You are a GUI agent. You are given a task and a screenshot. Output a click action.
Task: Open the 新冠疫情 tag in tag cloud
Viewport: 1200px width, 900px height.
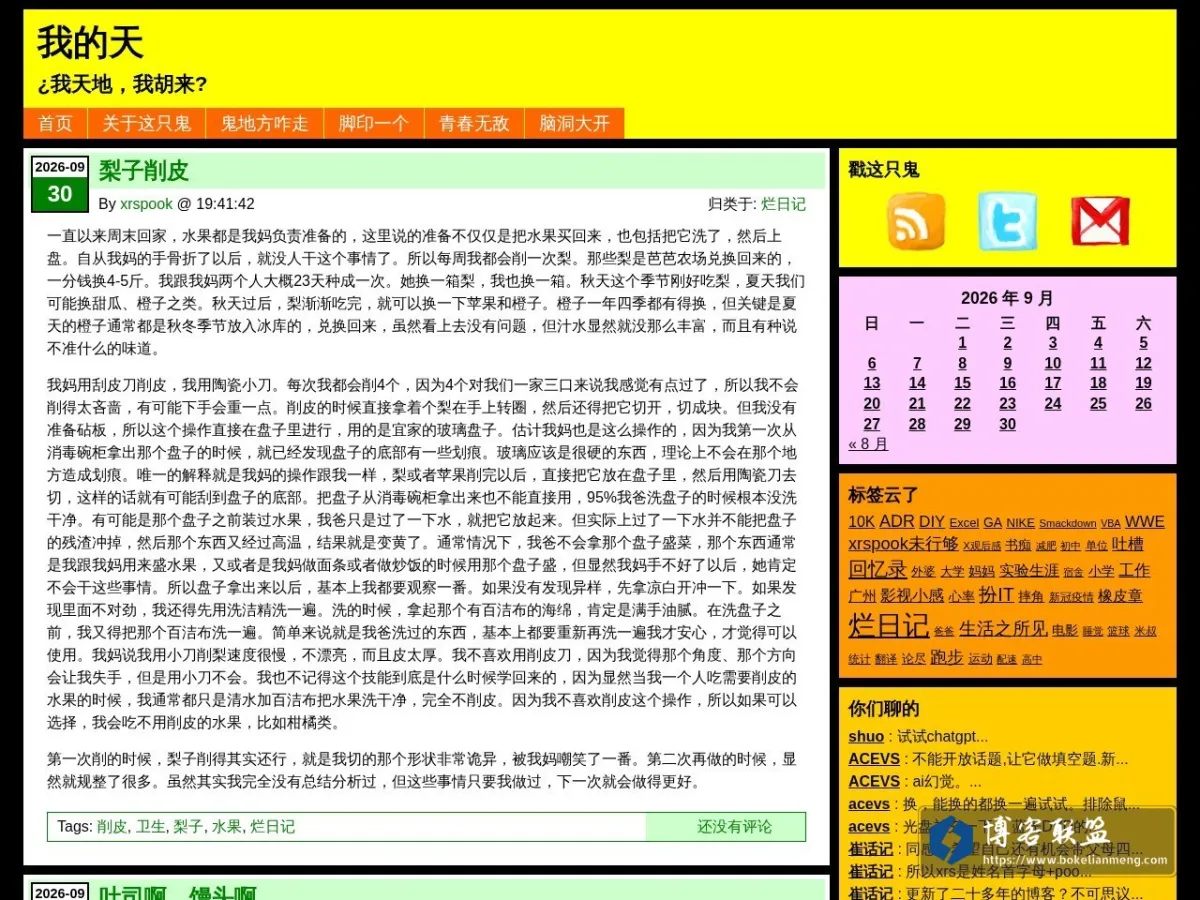[x=1071, y=597]
